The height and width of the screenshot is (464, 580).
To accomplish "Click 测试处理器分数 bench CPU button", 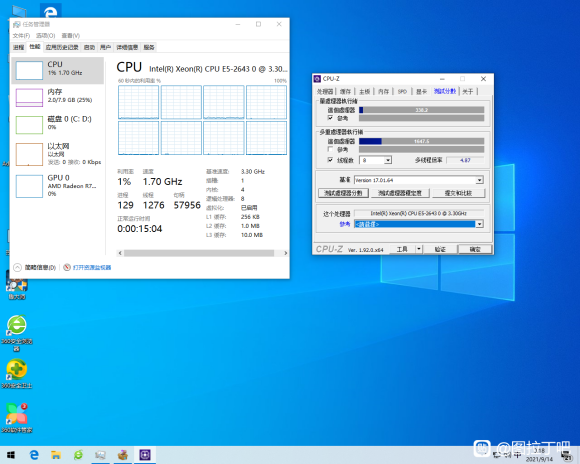I will [x=343, y=193].
